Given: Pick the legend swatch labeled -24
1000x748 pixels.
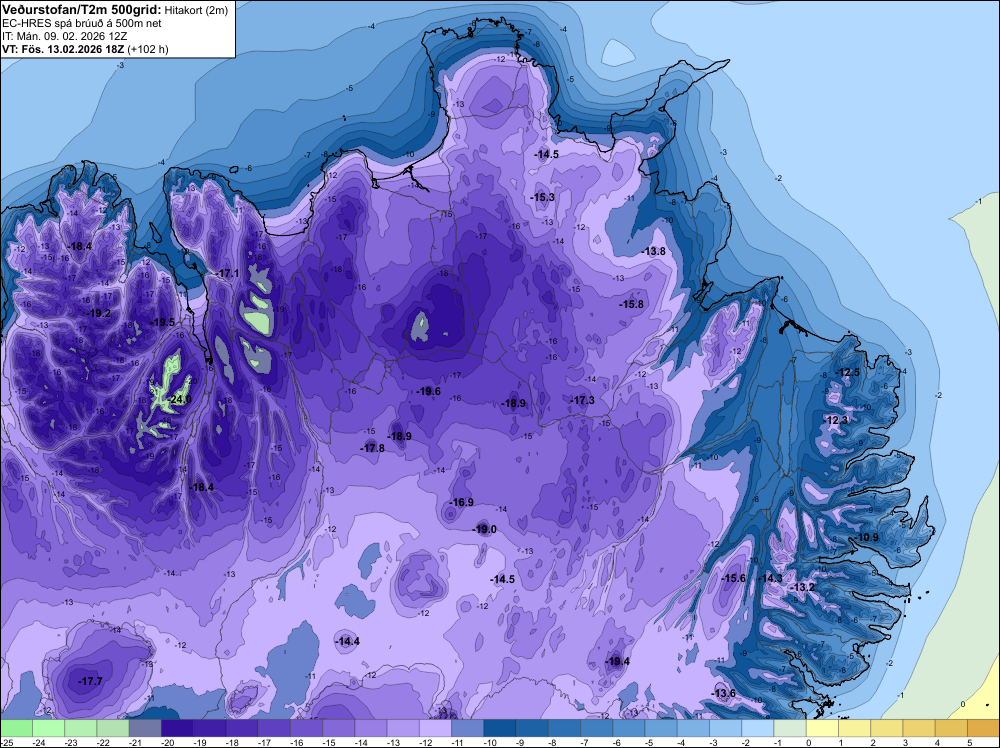Looking at the screenshot, I should tap(48, 728).
